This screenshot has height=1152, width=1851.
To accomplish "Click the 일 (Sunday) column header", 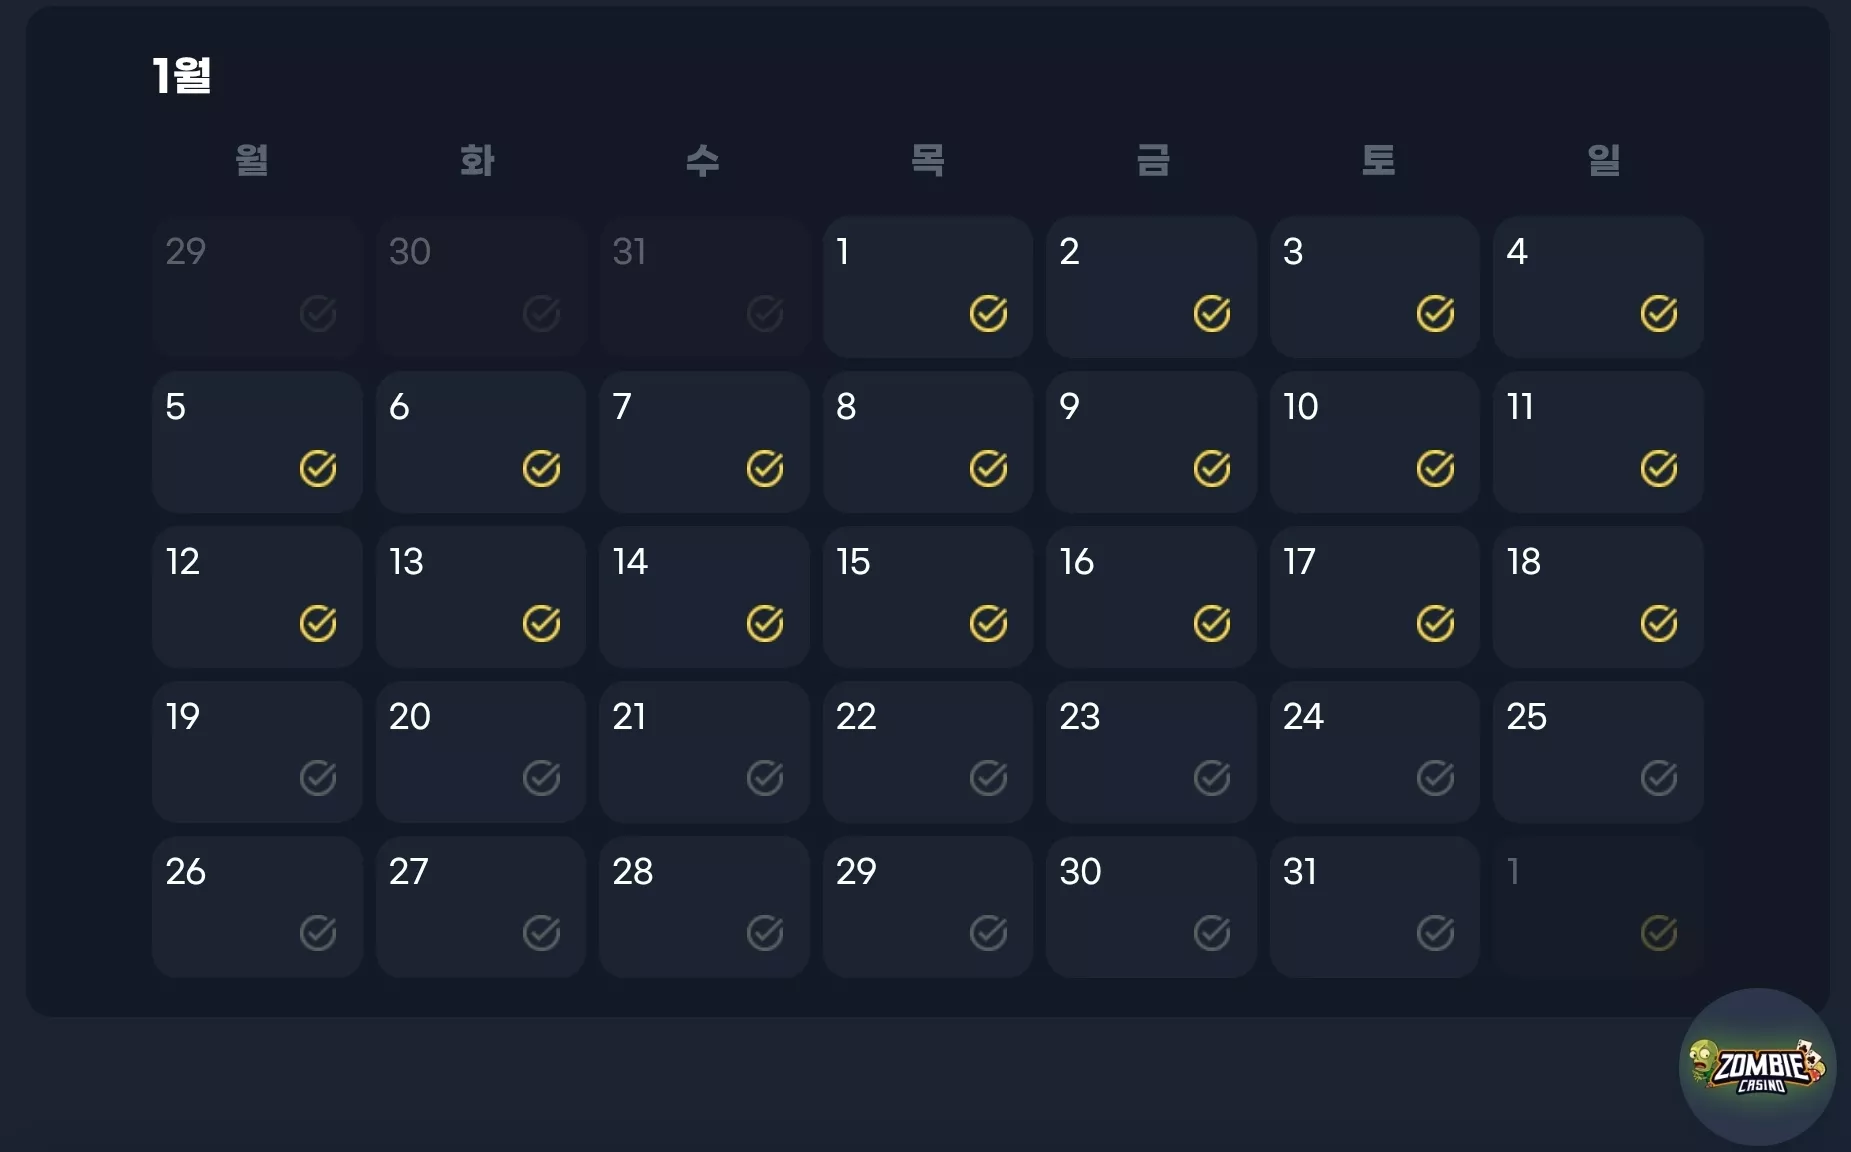I will coord(1604,160).
